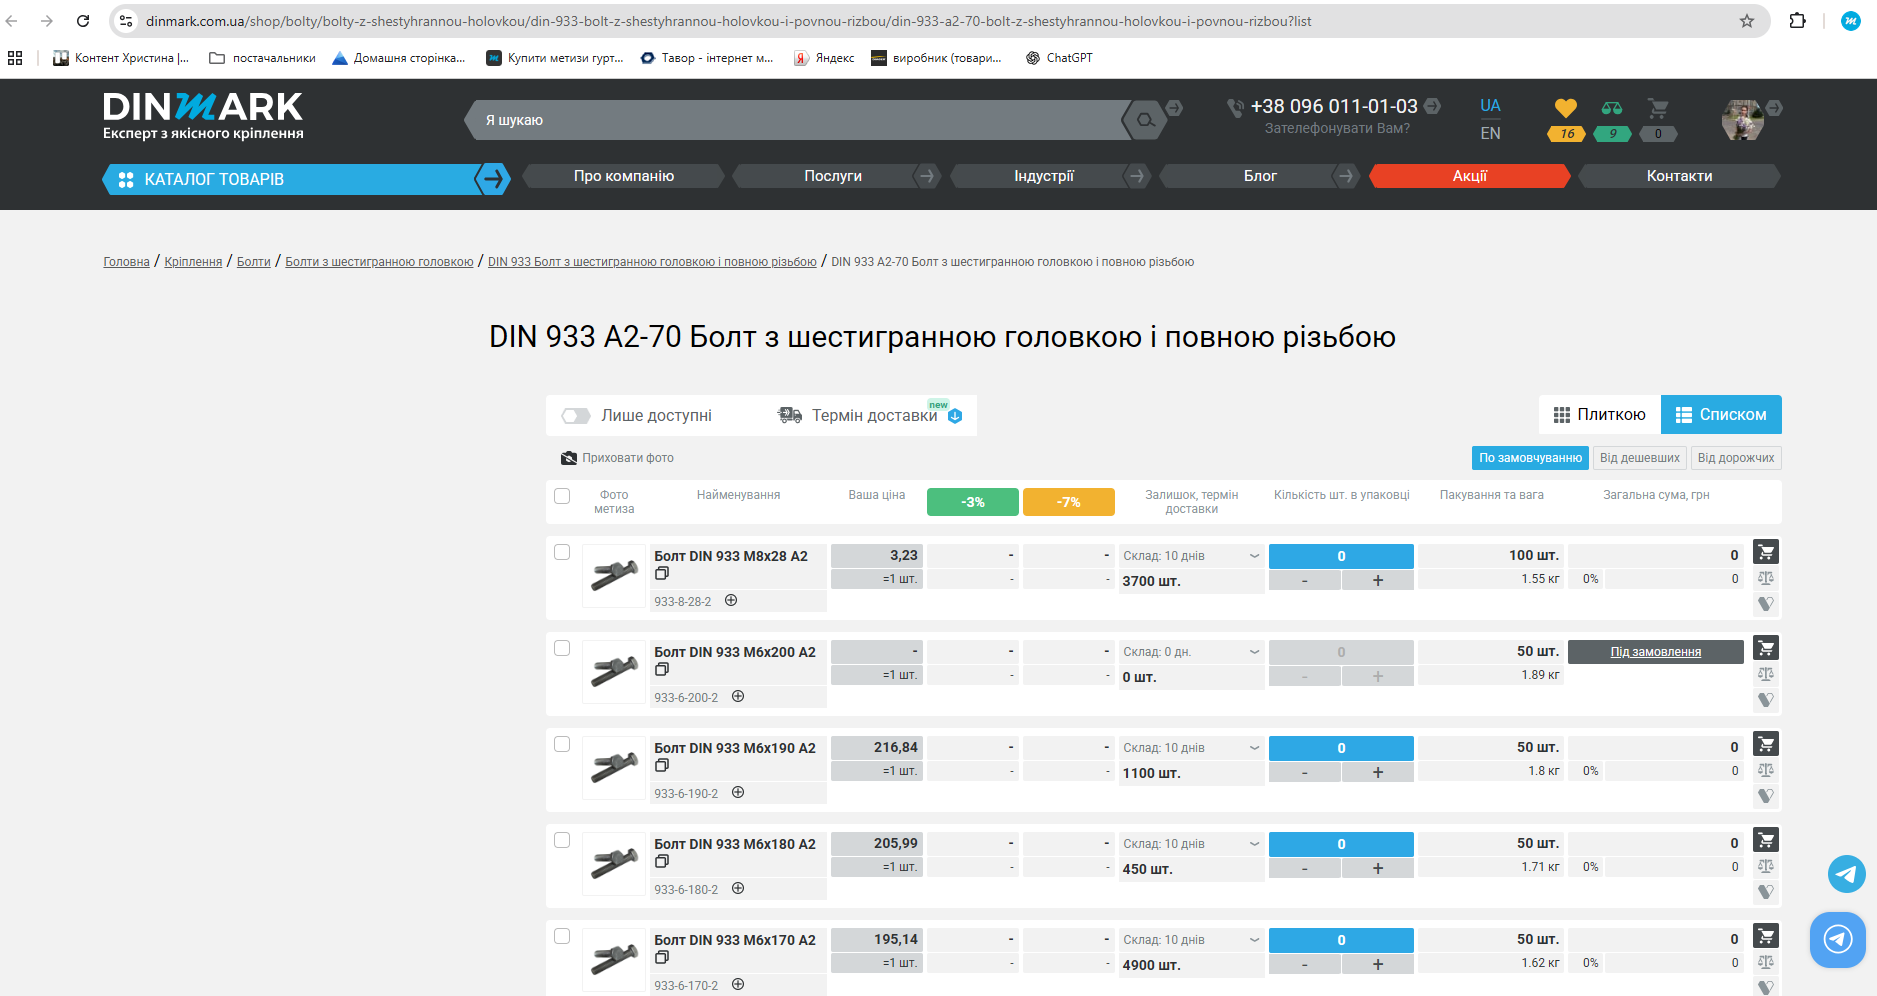
Task: Expand stock dropdown for M6x180 A2 row
Action: click(x=1254, y=844)
